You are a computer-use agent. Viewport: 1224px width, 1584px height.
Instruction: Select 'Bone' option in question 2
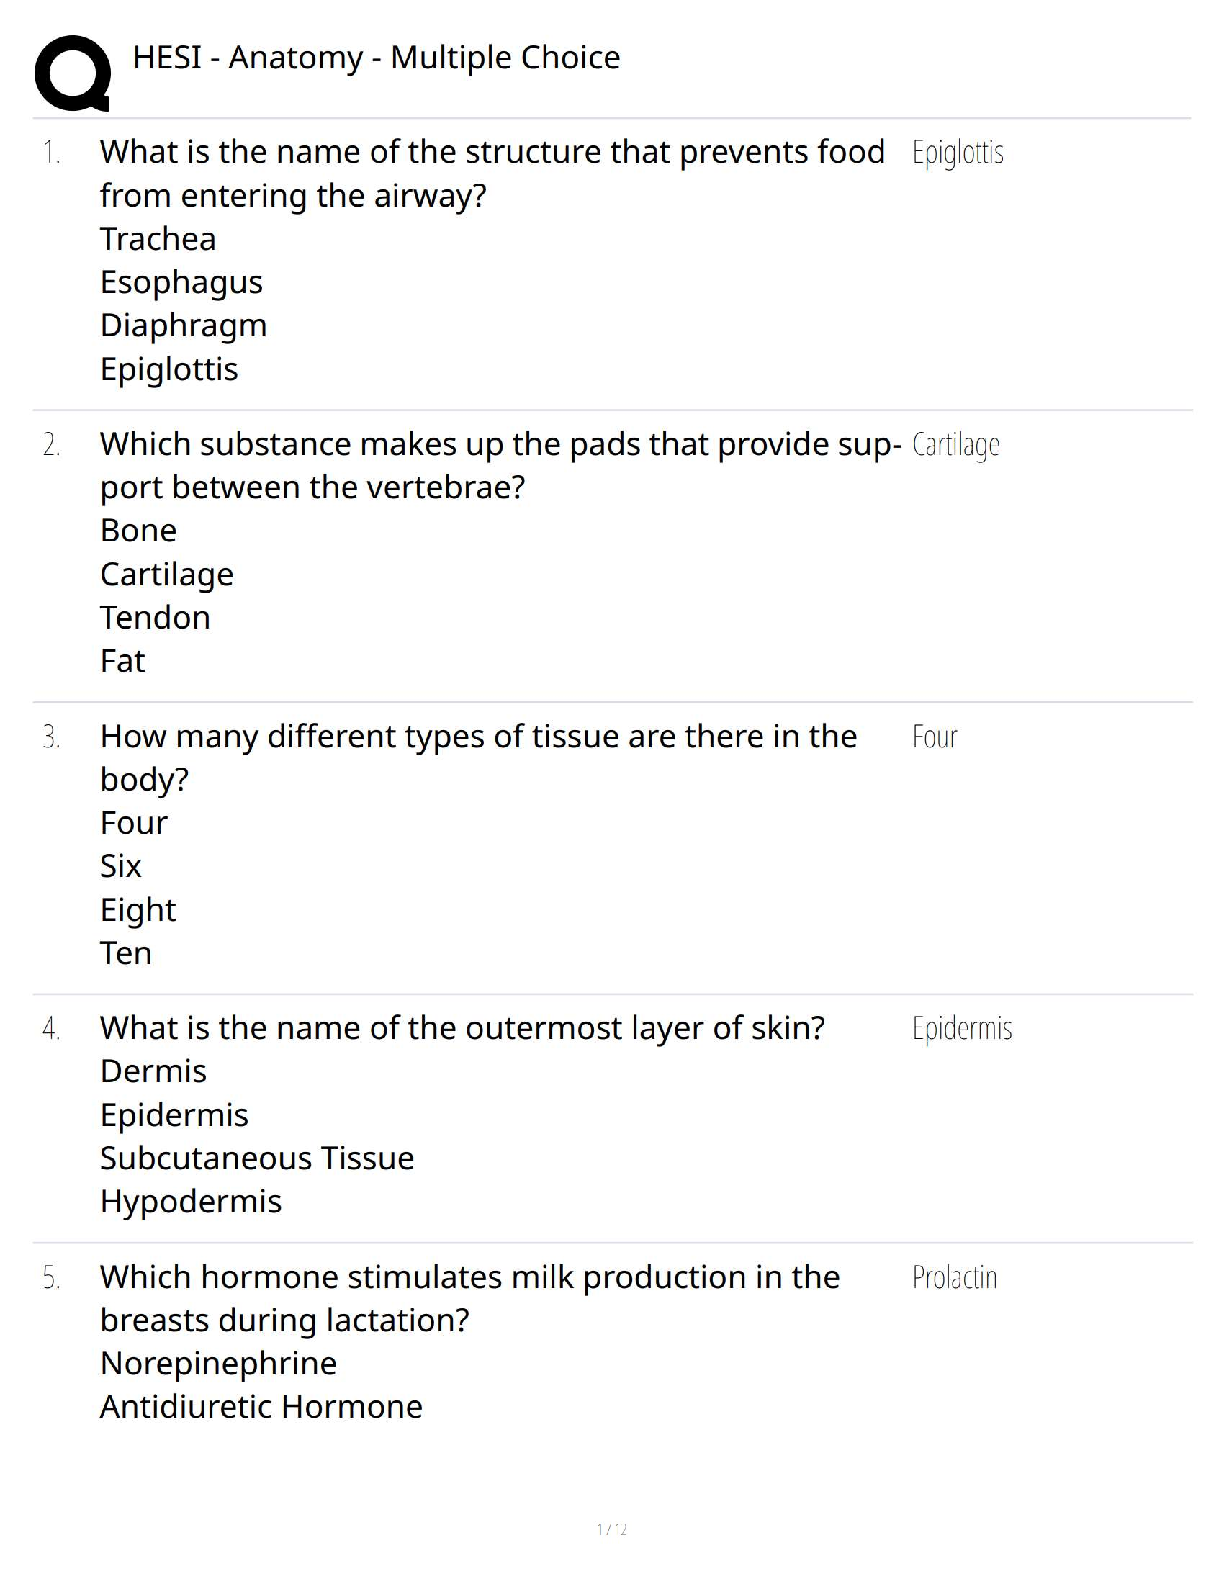click(138, 530)
